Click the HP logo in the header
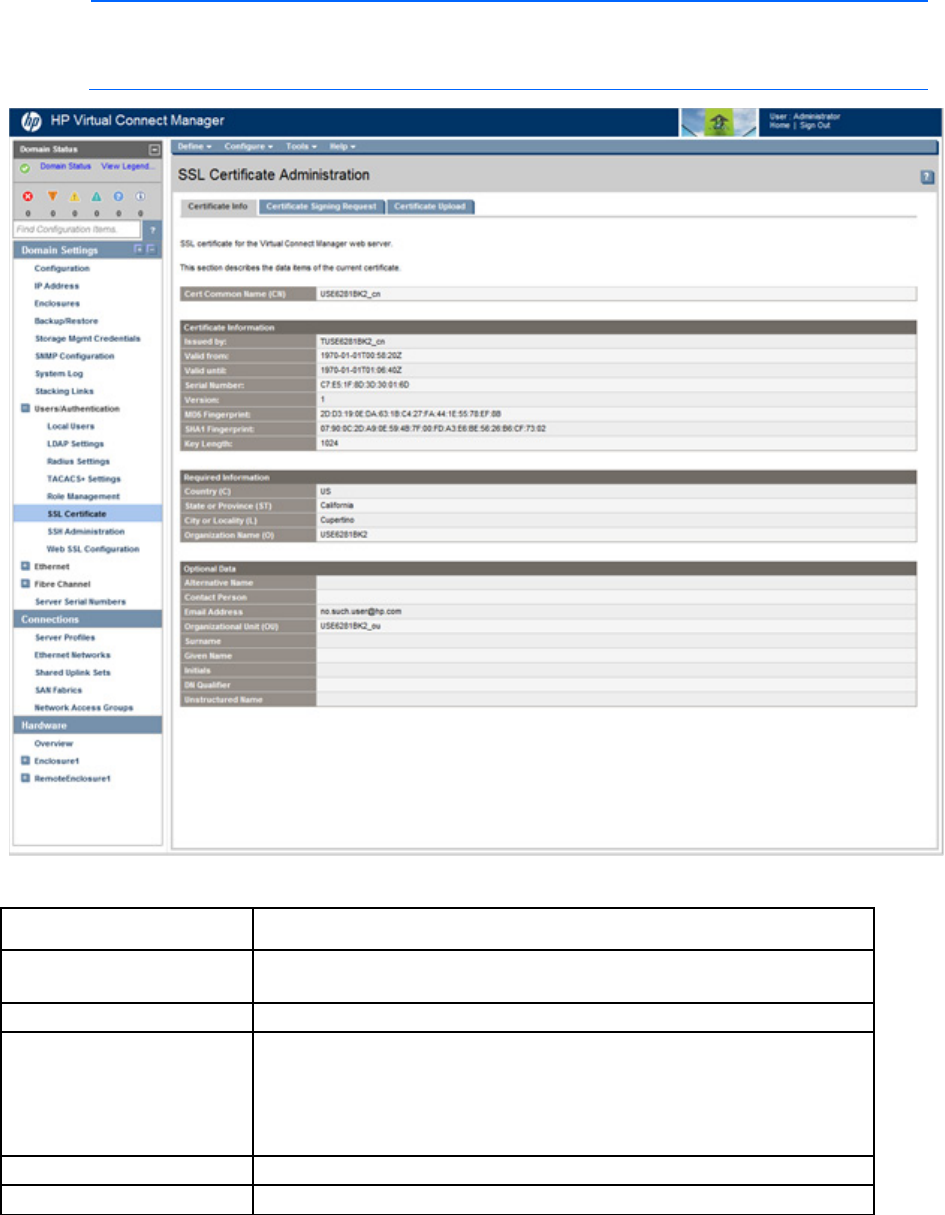This screenshot has width=945, height=1215. pyautogui.click(x=31, y=122)
